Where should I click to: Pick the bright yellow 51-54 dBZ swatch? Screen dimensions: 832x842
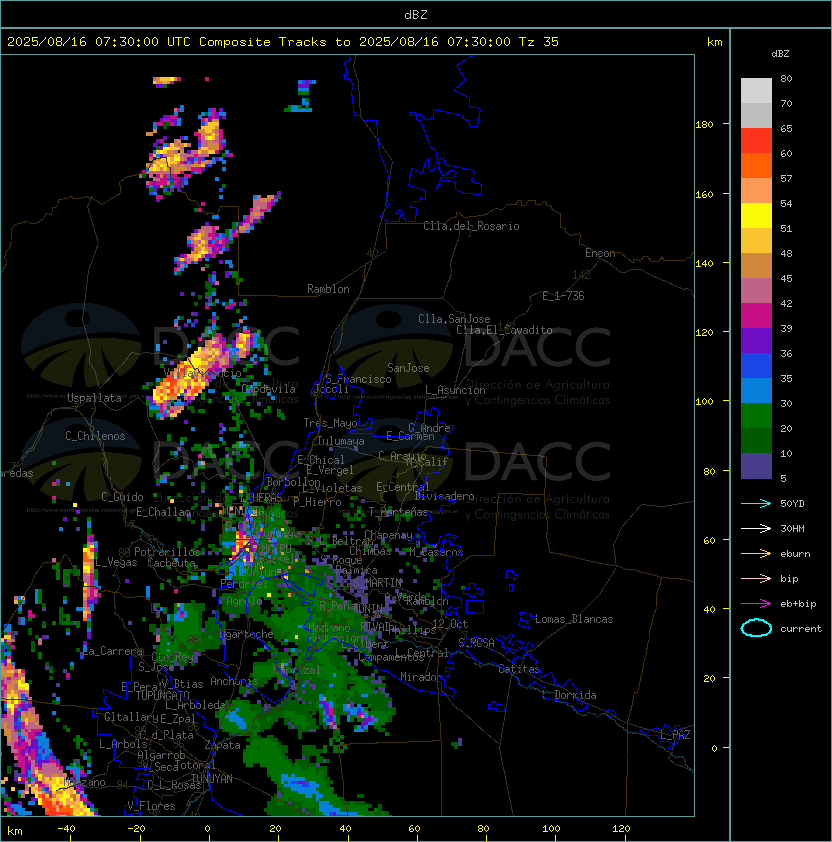(x=756, y=215)
